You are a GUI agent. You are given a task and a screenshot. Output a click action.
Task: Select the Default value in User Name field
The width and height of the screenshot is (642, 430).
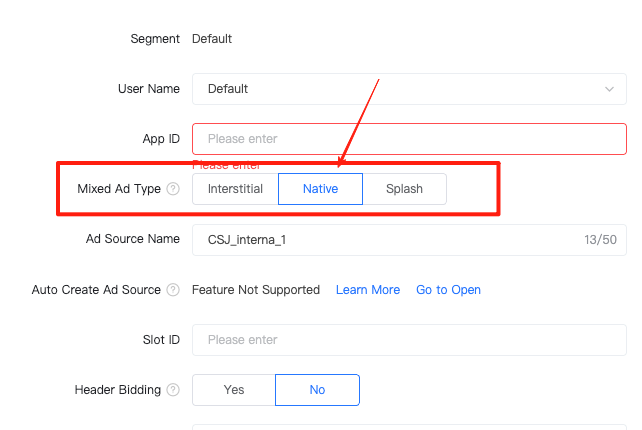click(228, 89)
